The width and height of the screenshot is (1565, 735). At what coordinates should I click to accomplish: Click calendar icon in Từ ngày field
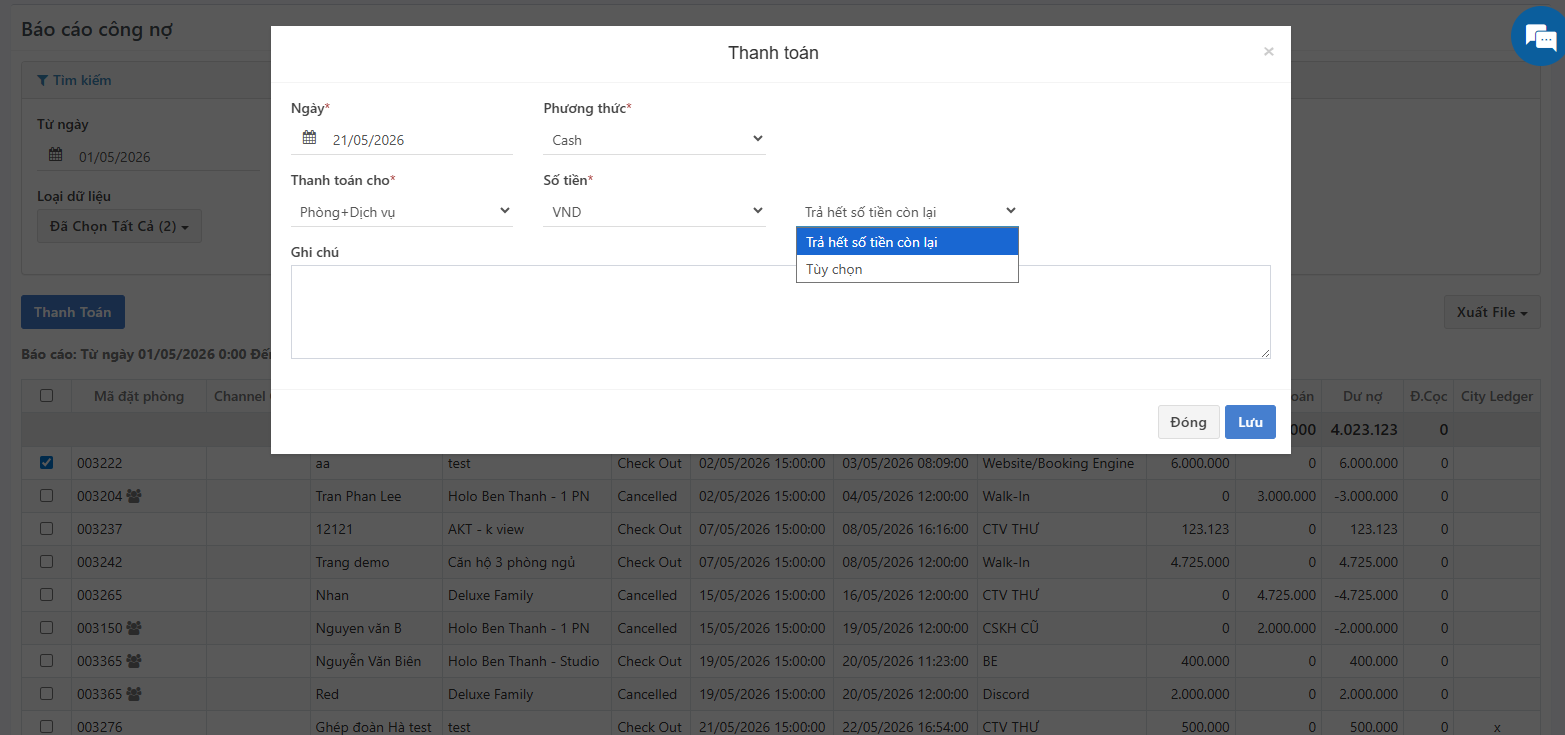(55, 155)
